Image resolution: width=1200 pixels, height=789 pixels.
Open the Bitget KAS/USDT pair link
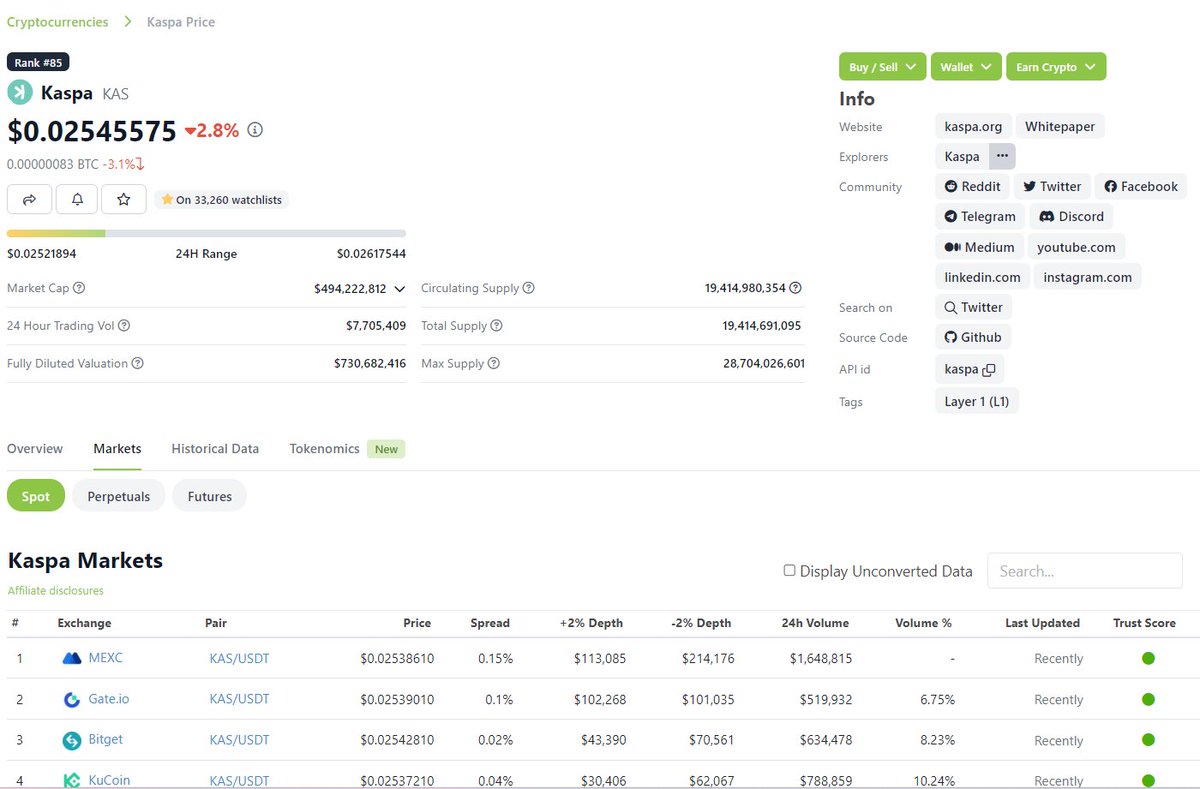[239, 741]
